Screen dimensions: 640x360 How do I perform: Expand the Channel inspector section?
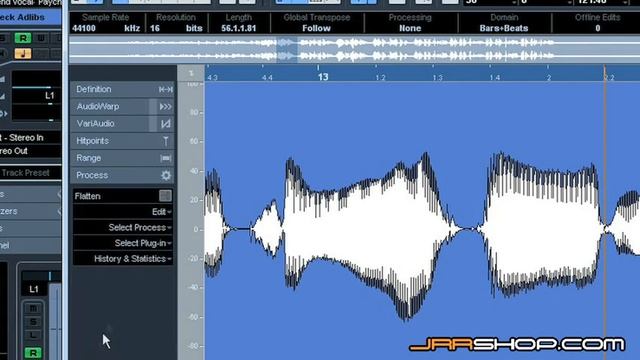tap(31, 245)
